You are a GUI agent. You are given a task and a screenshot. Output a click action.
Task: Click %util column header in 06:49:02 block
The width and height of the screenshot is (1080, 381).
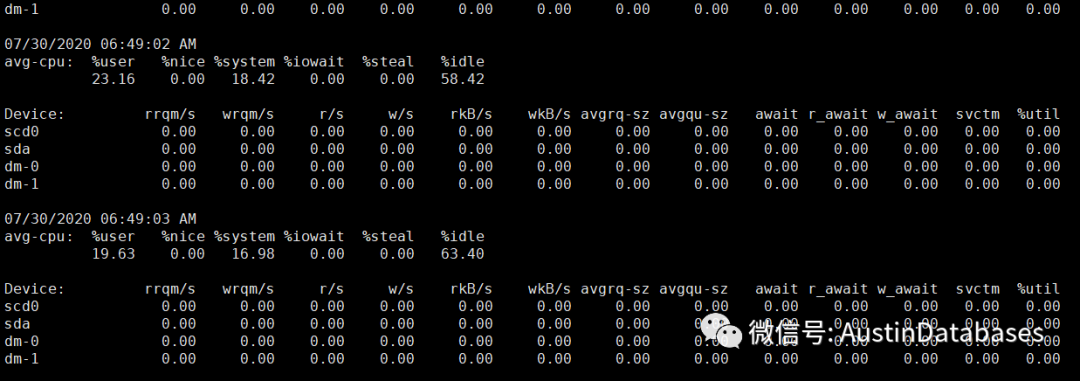pyautogui.click(x=1039, y=114)
